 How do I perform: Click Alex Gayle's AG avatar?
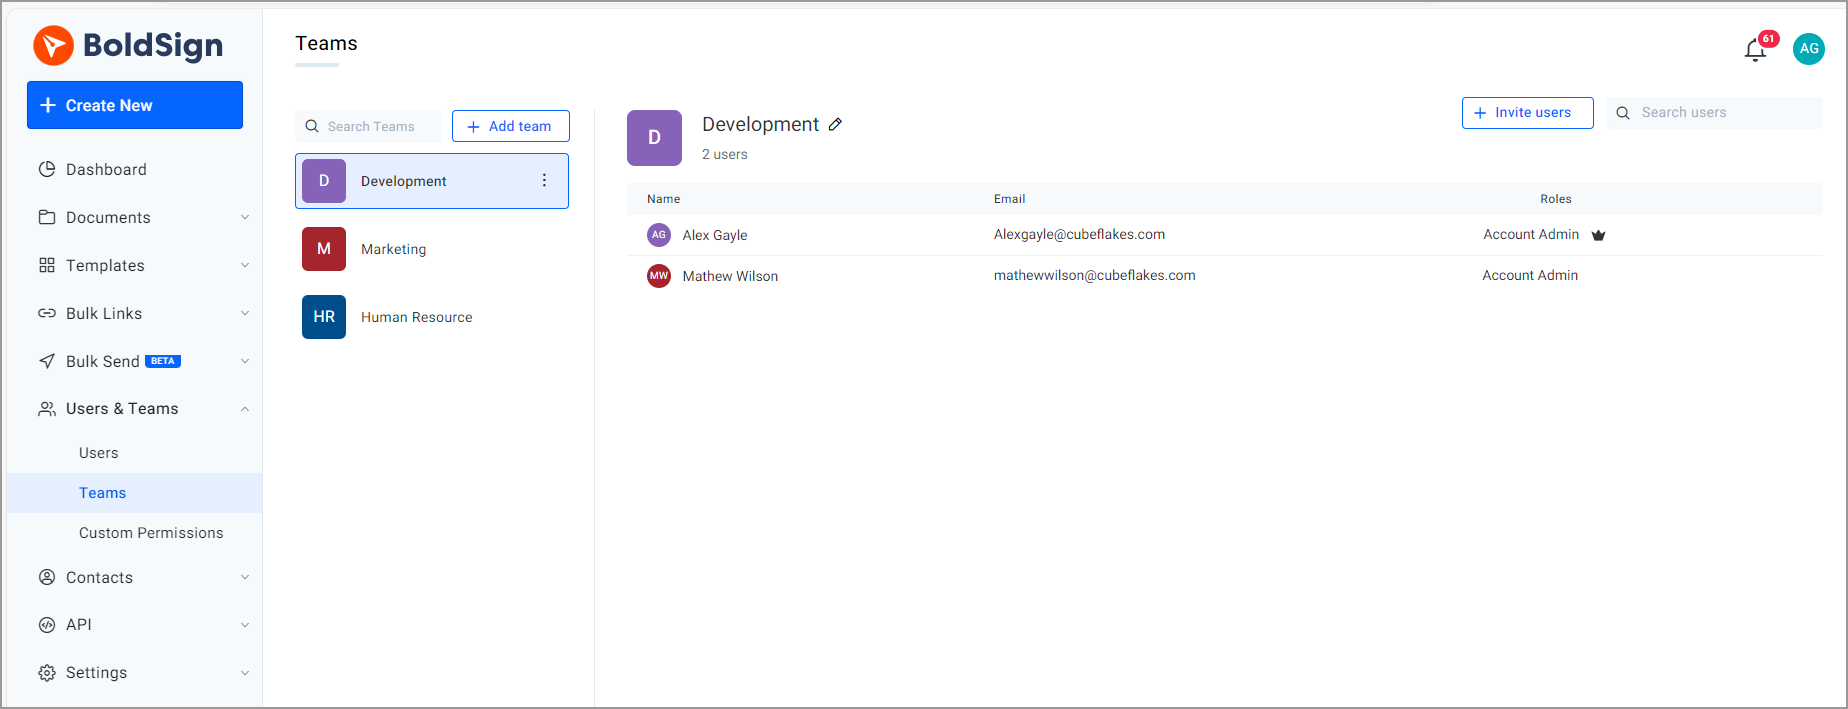point(659,235)
